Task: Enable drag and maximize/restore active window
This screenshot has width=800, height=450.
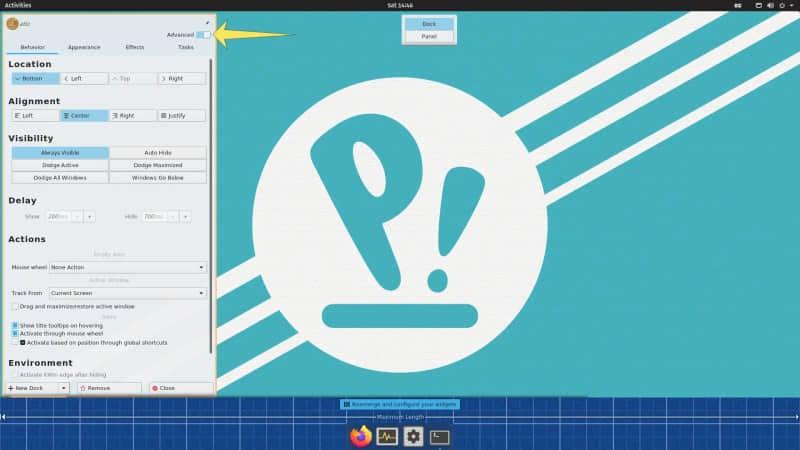Action: pyautogui.click(x=15, y=306)
